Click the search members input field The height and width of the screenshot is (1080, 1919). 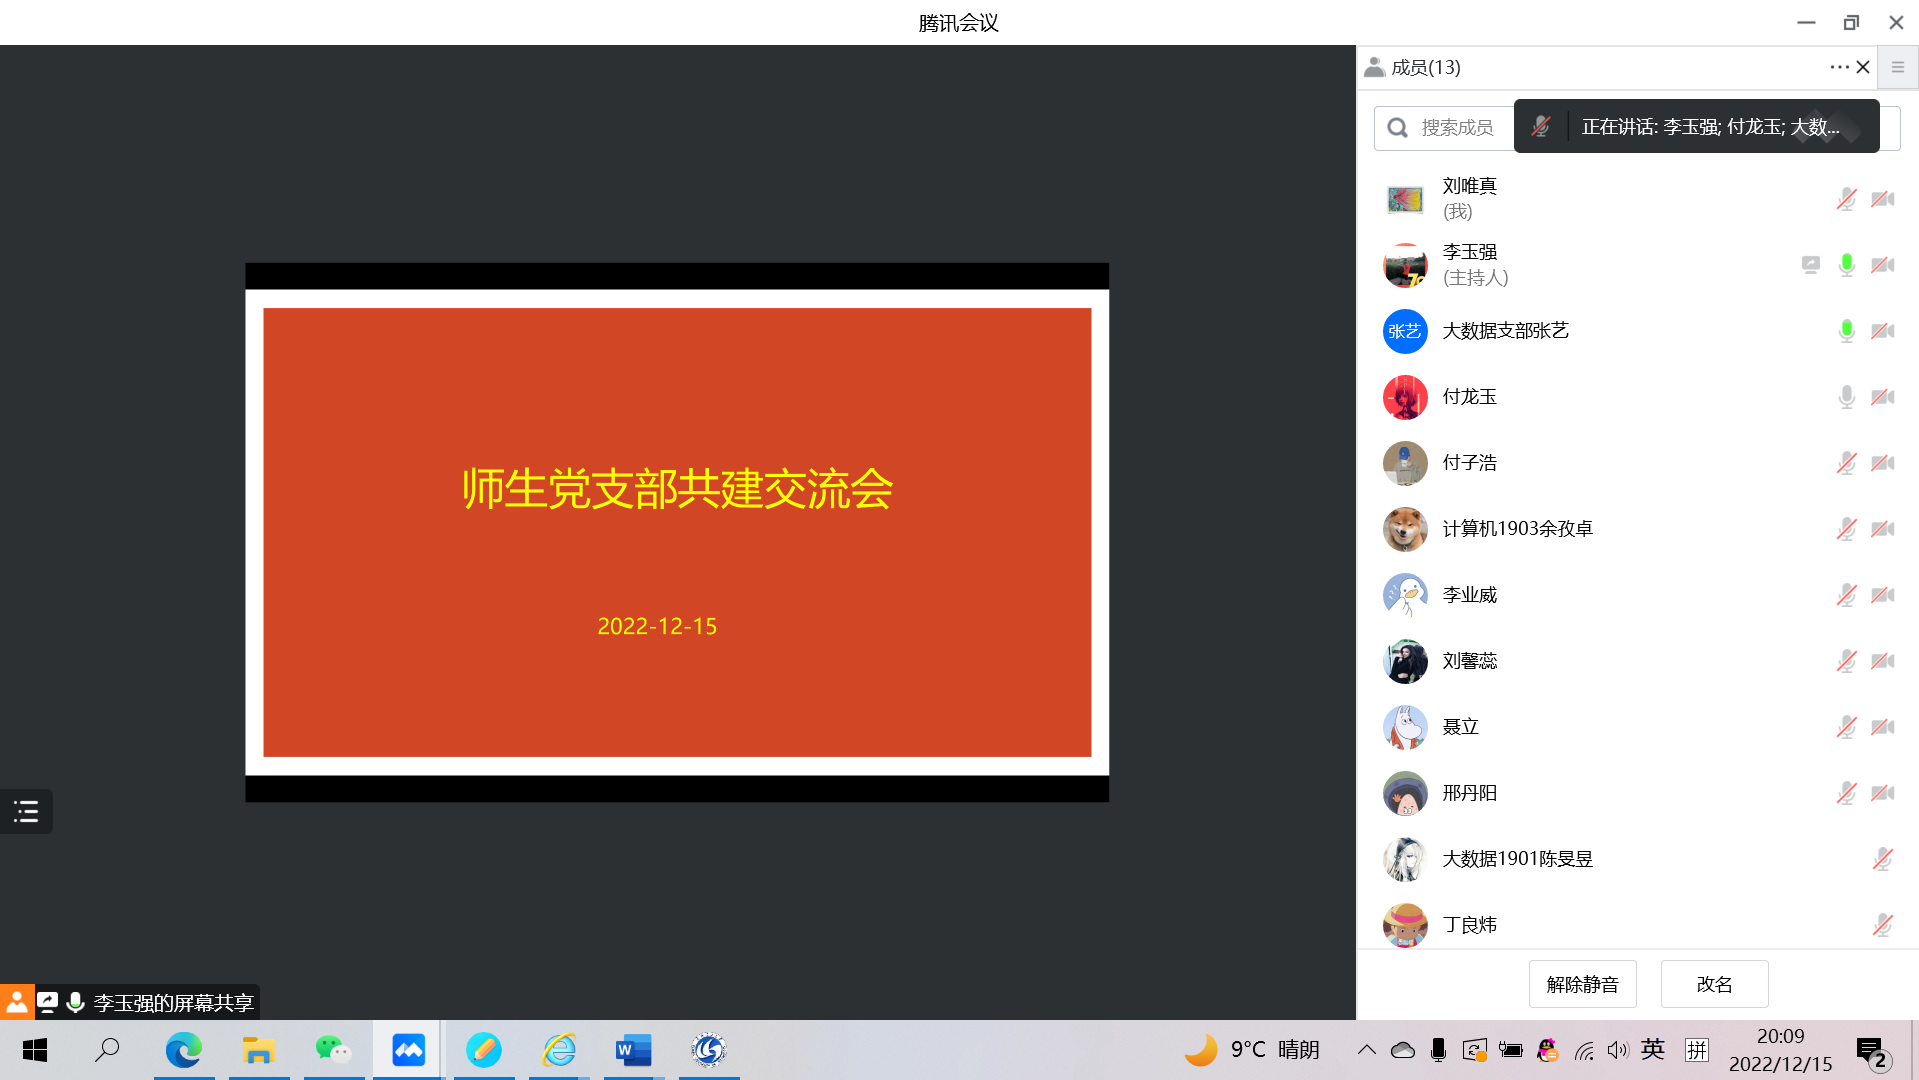[x=1445, y=128]
